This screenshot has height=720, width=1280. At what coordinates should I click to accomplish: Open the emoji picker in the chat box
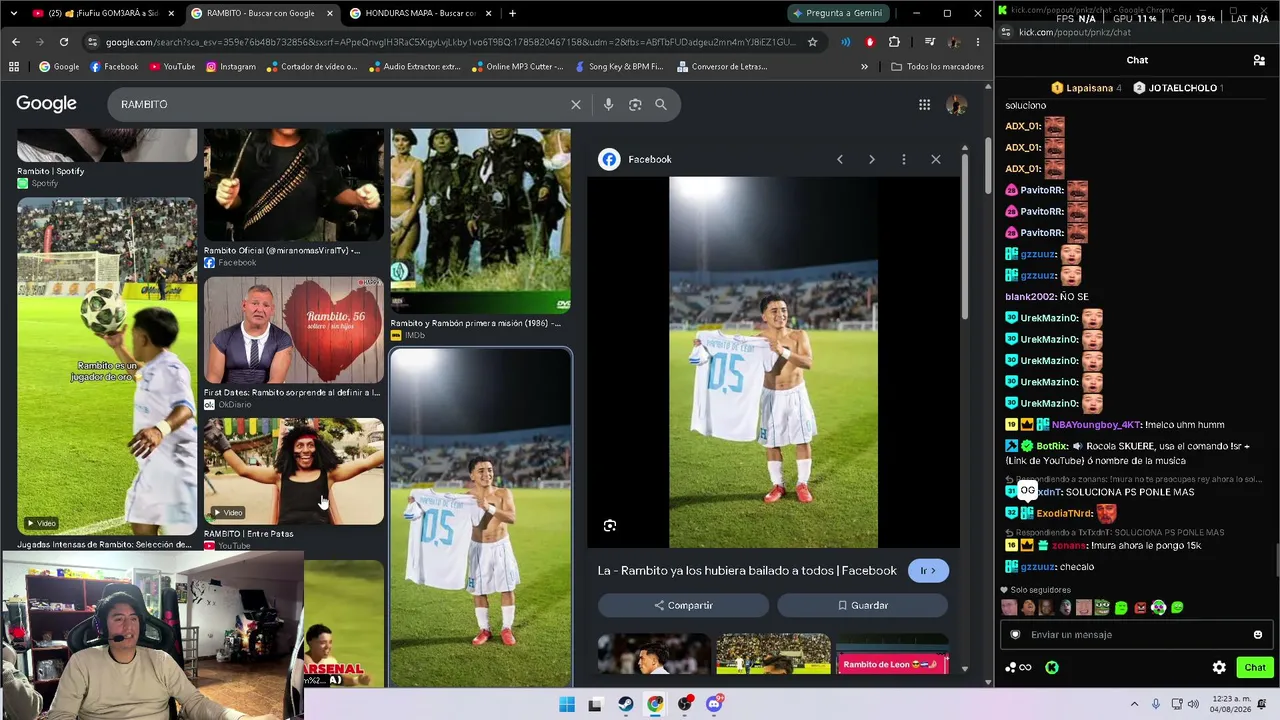1258,634
